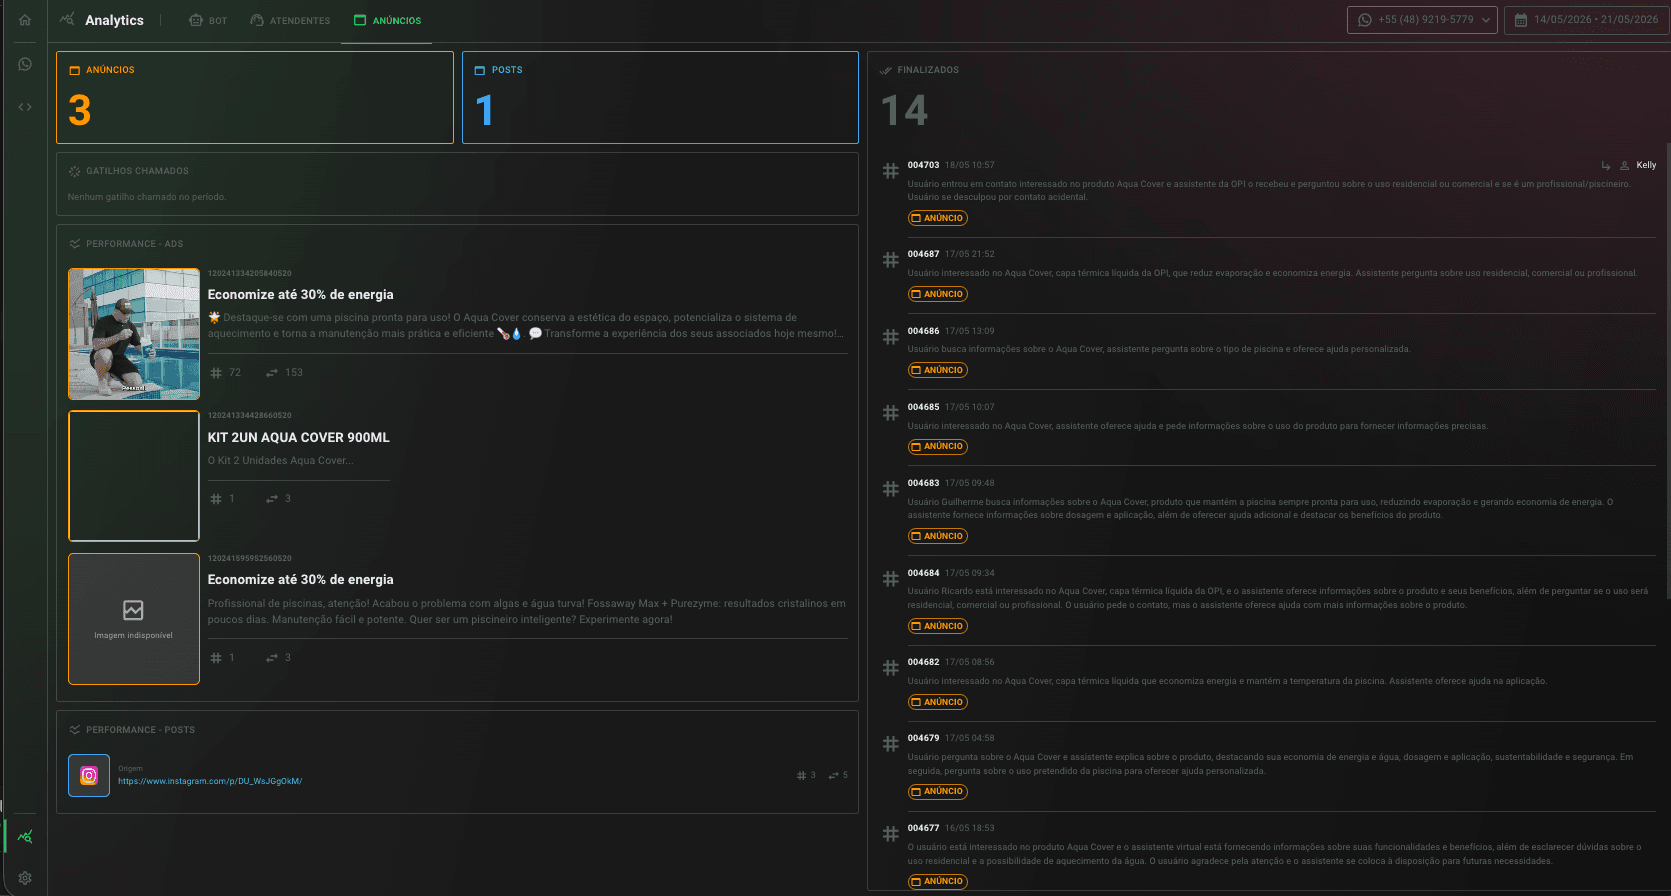Click the attendant name Kelly
The image size is (1671, 896).
1646,165
